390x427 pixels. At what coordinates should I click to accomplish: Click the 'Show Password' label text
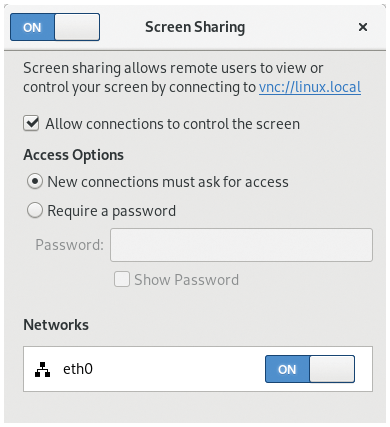click(187, 280)
